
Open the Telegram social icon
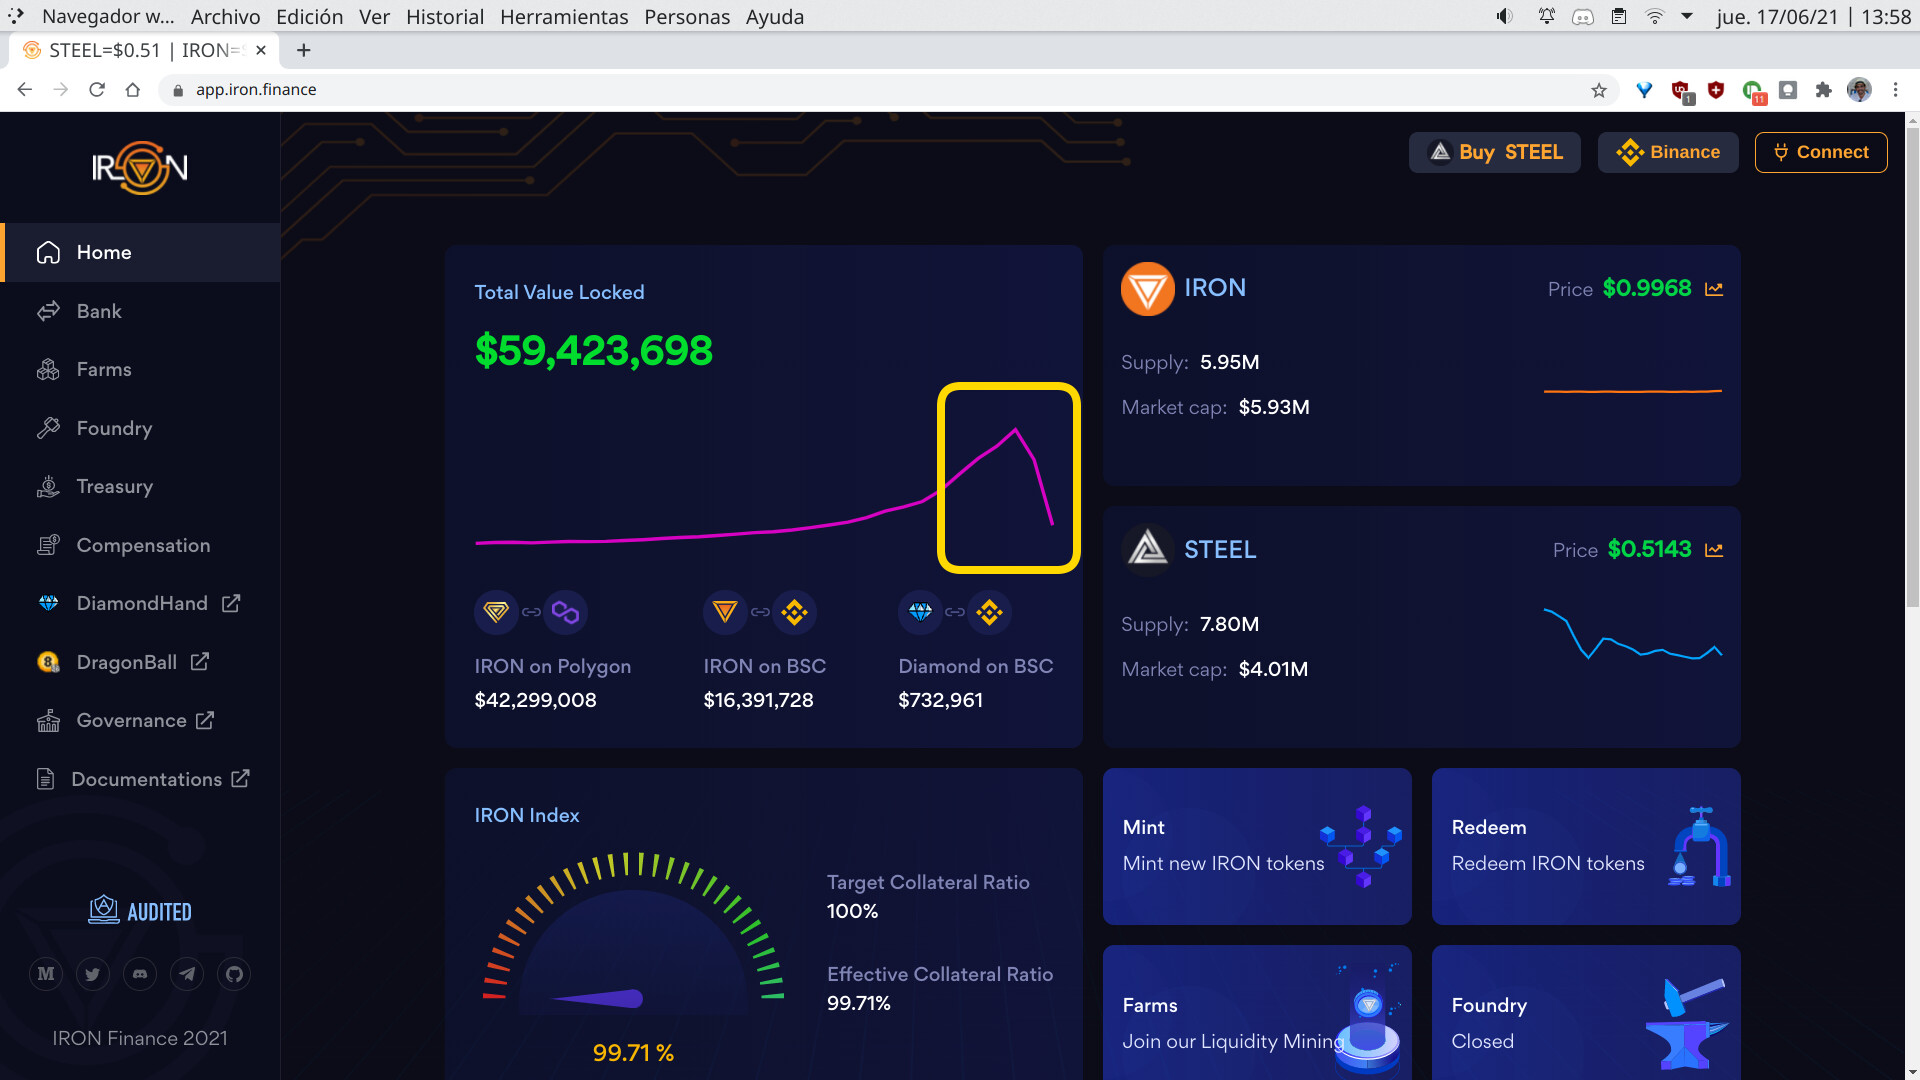(x=187, y=974)
